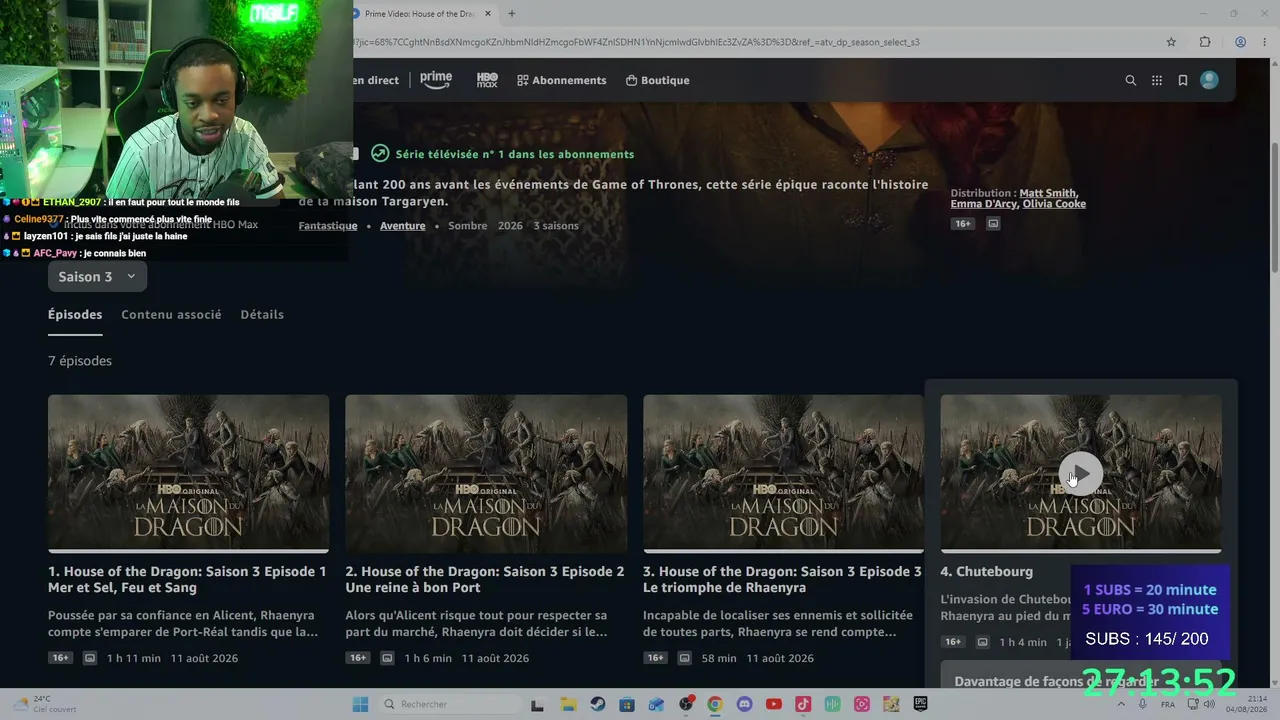1280x720 pixels.
Task: Open episode 3 thumbnail Le triomphe de Rhaenyra
Action: [783, 473]
